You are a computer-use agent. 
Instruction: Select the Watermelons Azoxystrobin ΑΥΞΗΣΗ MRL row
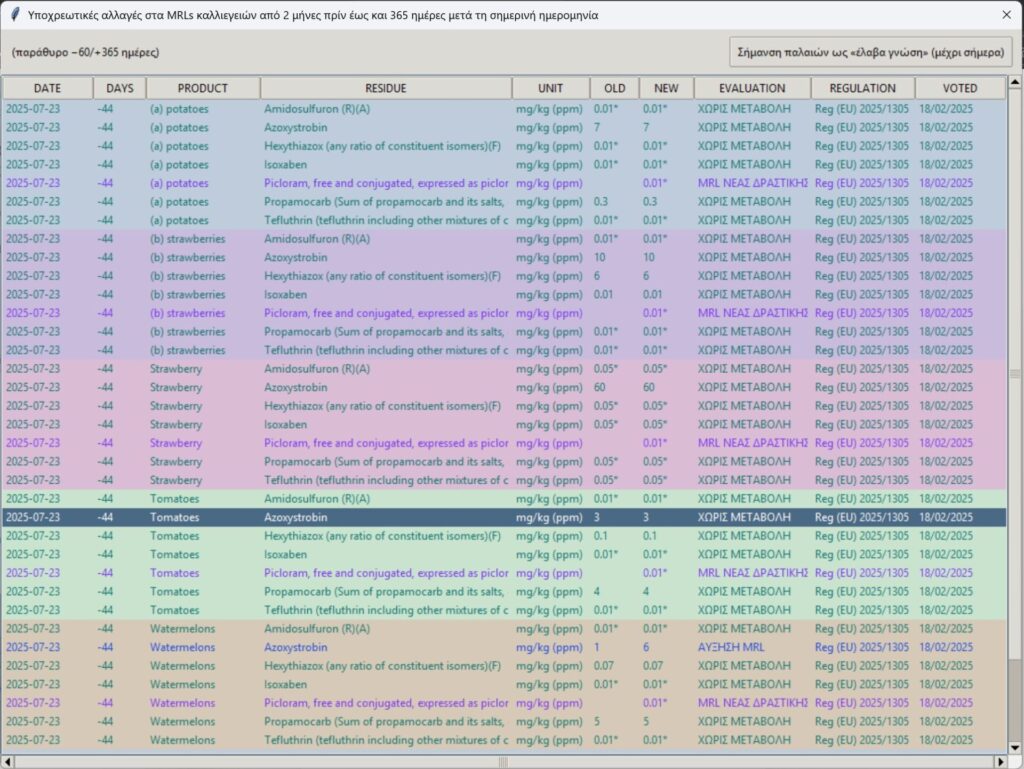click(x=504, y=647)
